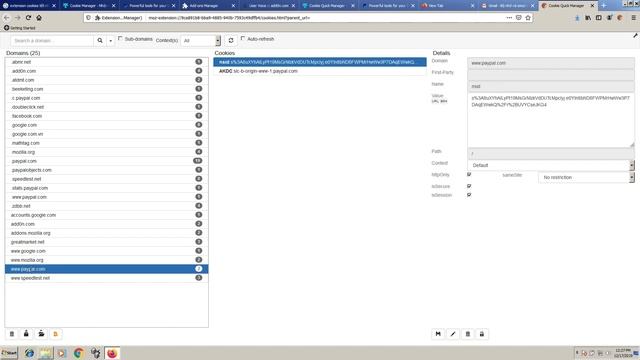The height and width of the screenshot is (360, 640).
Task: Switch to the Add-ons Manager tab
Action: 208,6
